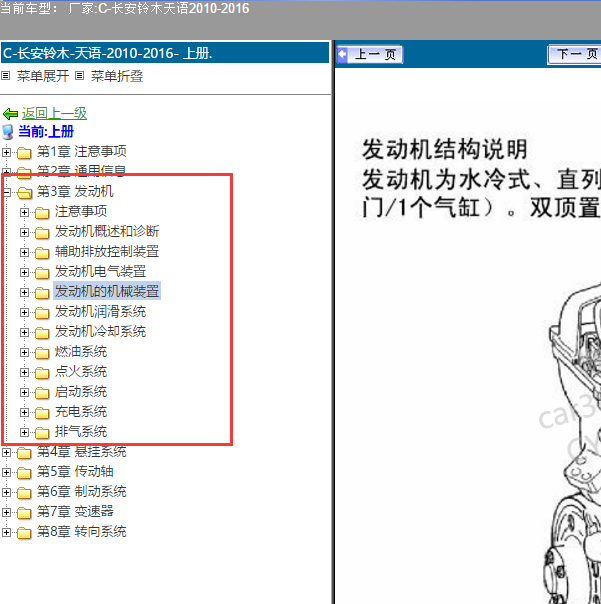601x604 pixels.
Task: Click folder icon of 第8章 转向系统
Action: point(24,533)
